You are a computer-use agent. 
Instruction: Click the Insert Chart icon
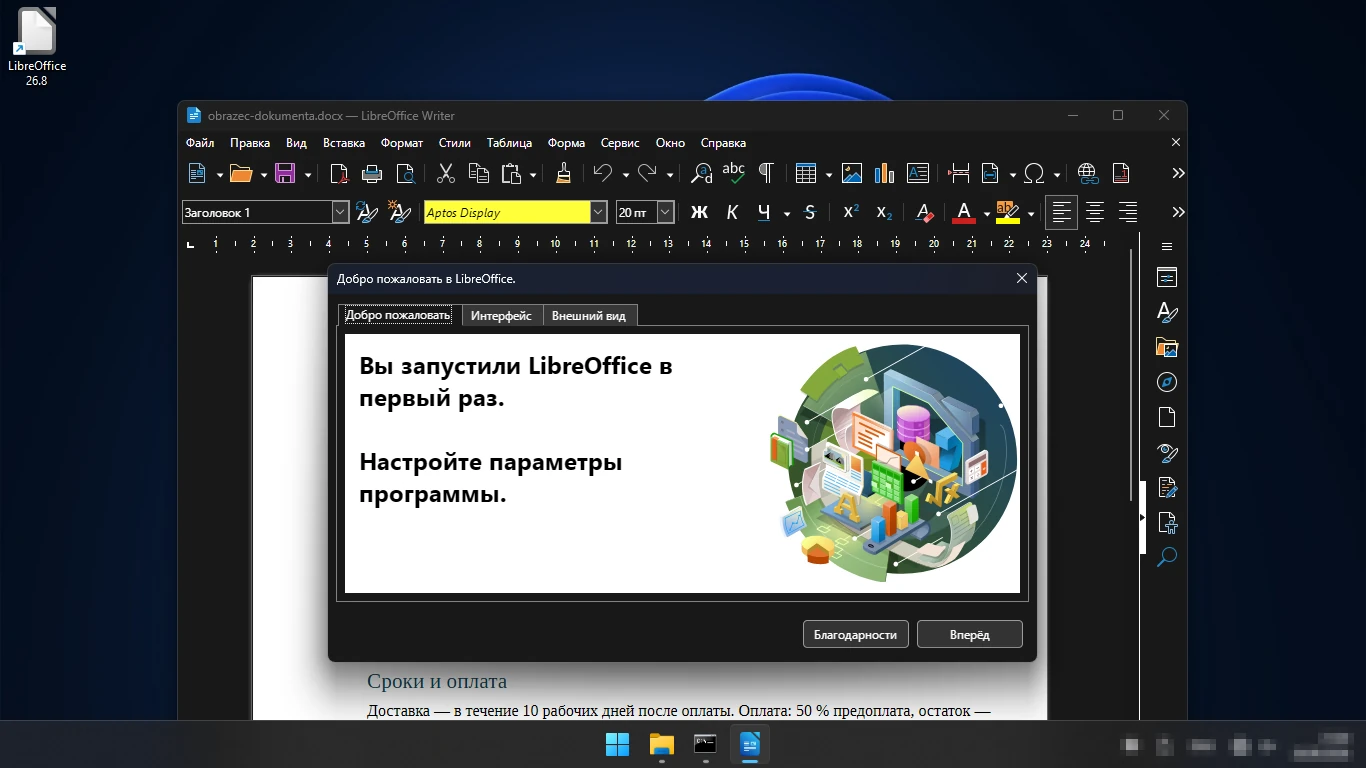point(884,173)
